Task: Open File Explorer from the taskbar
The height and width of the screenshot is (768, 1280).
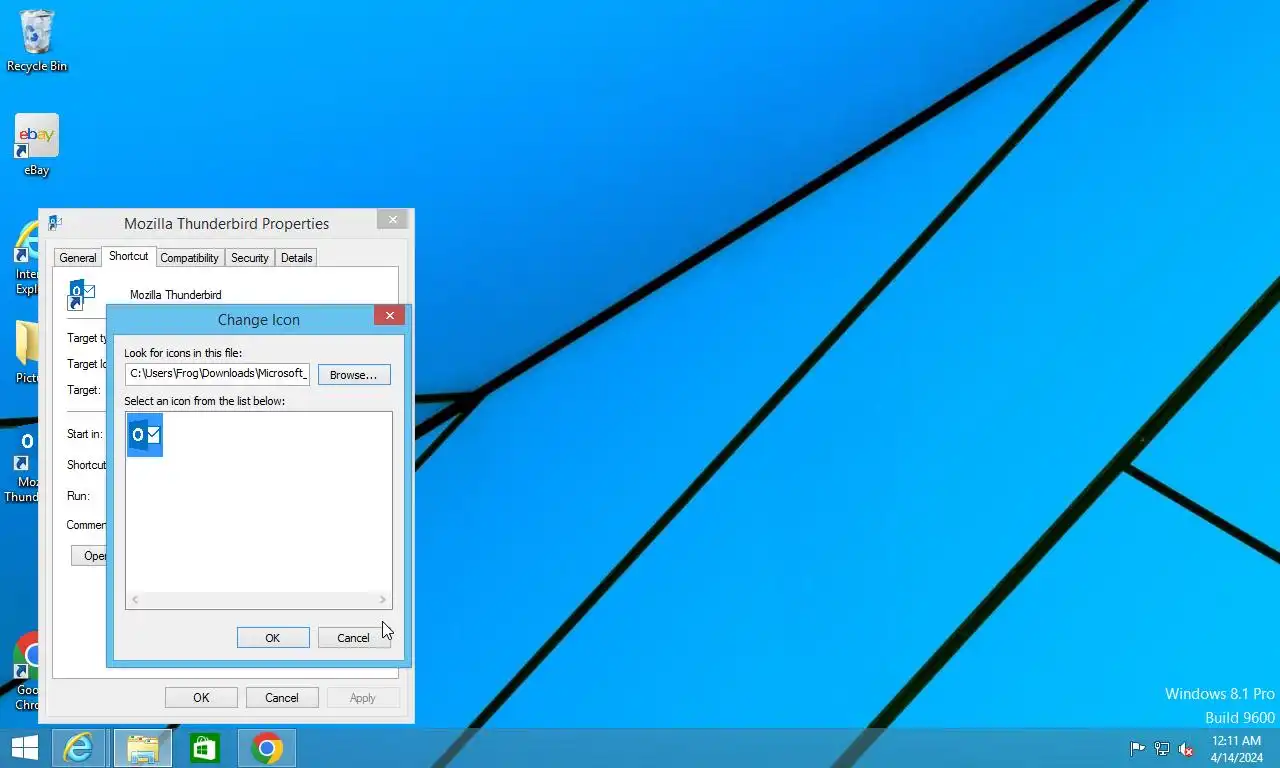Action: tap(143, 748)
